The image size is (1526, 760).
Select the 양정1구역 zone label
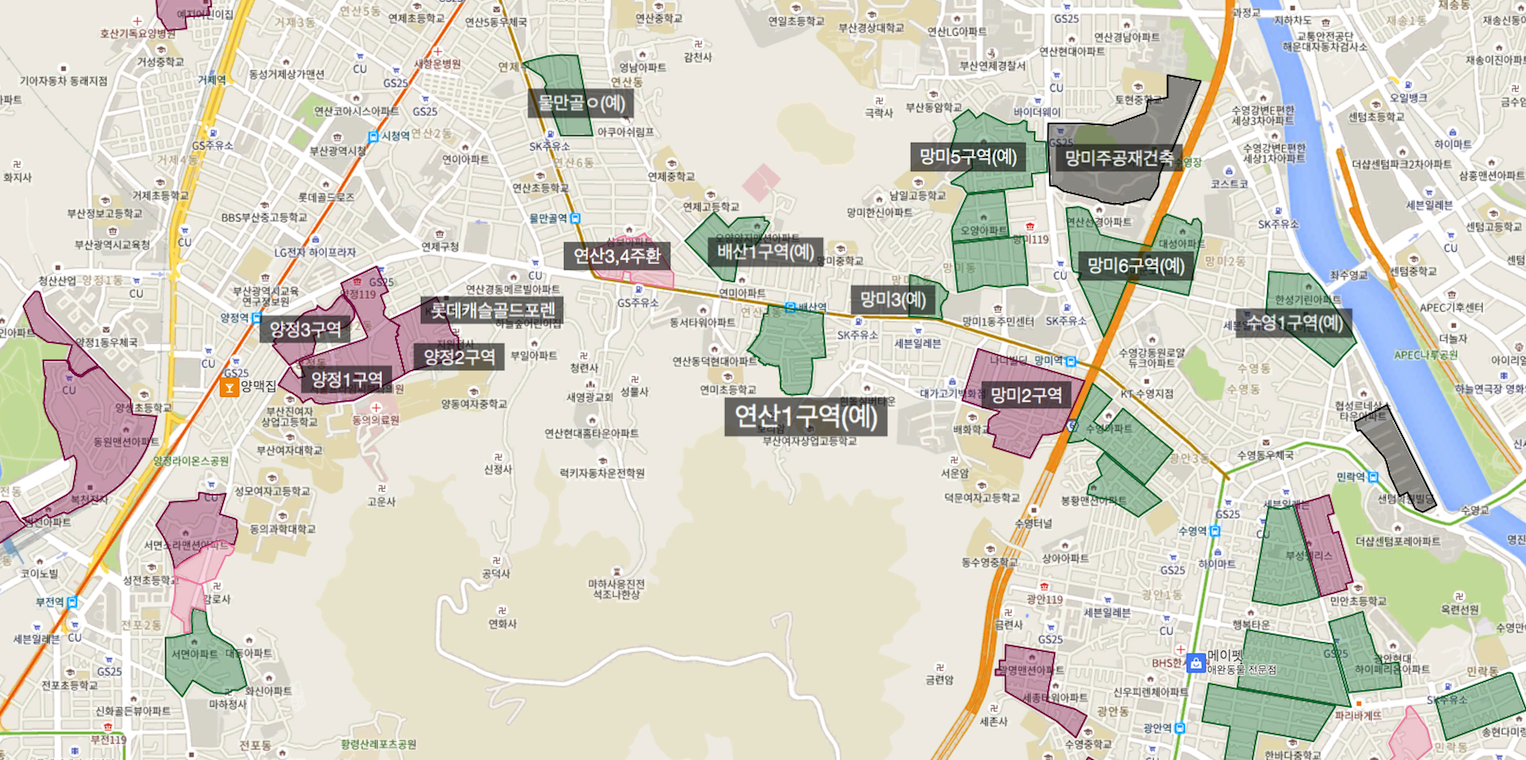347,380
